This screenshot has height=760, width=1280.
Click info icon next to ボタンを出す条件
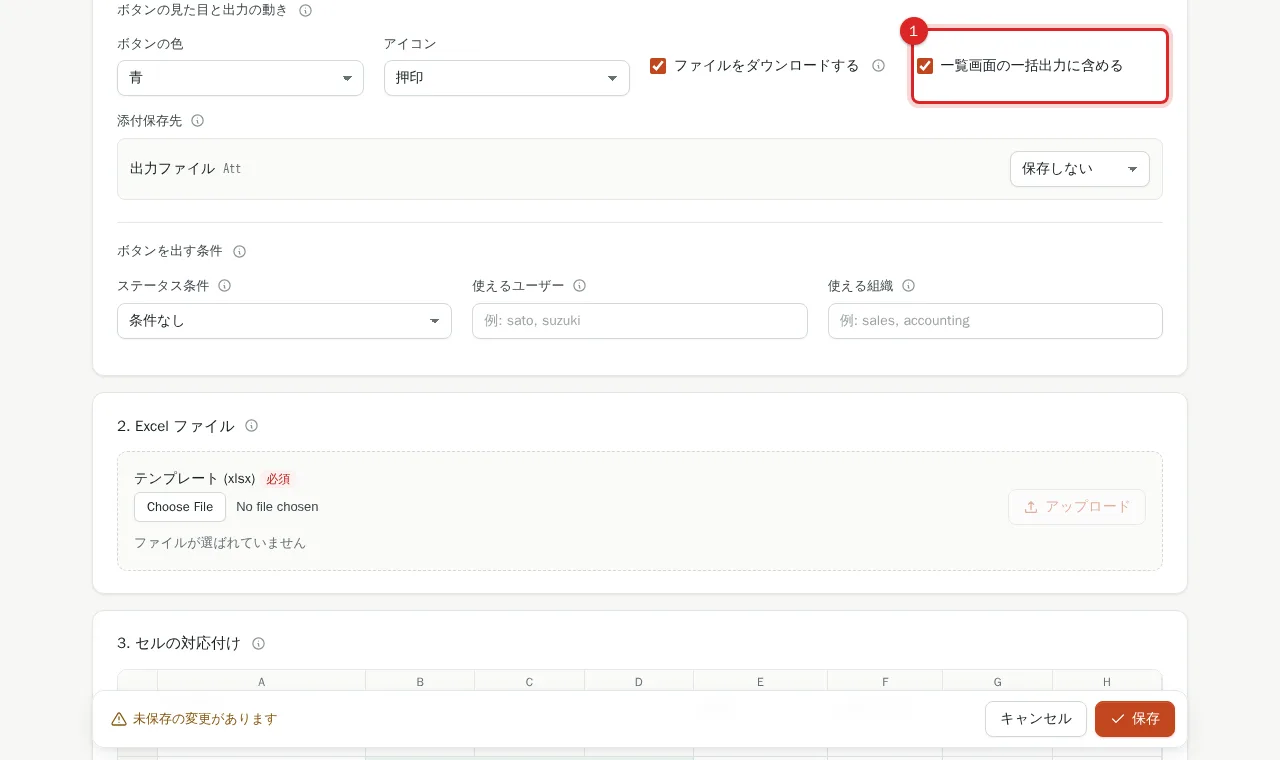pyautogui.click(x=240, y=252)
